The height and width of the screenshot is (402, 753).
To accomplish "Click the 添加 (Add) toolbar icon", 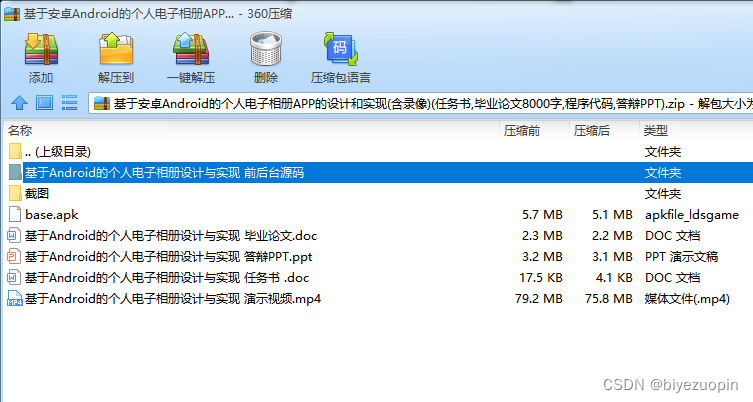I will tap(41, 49).
